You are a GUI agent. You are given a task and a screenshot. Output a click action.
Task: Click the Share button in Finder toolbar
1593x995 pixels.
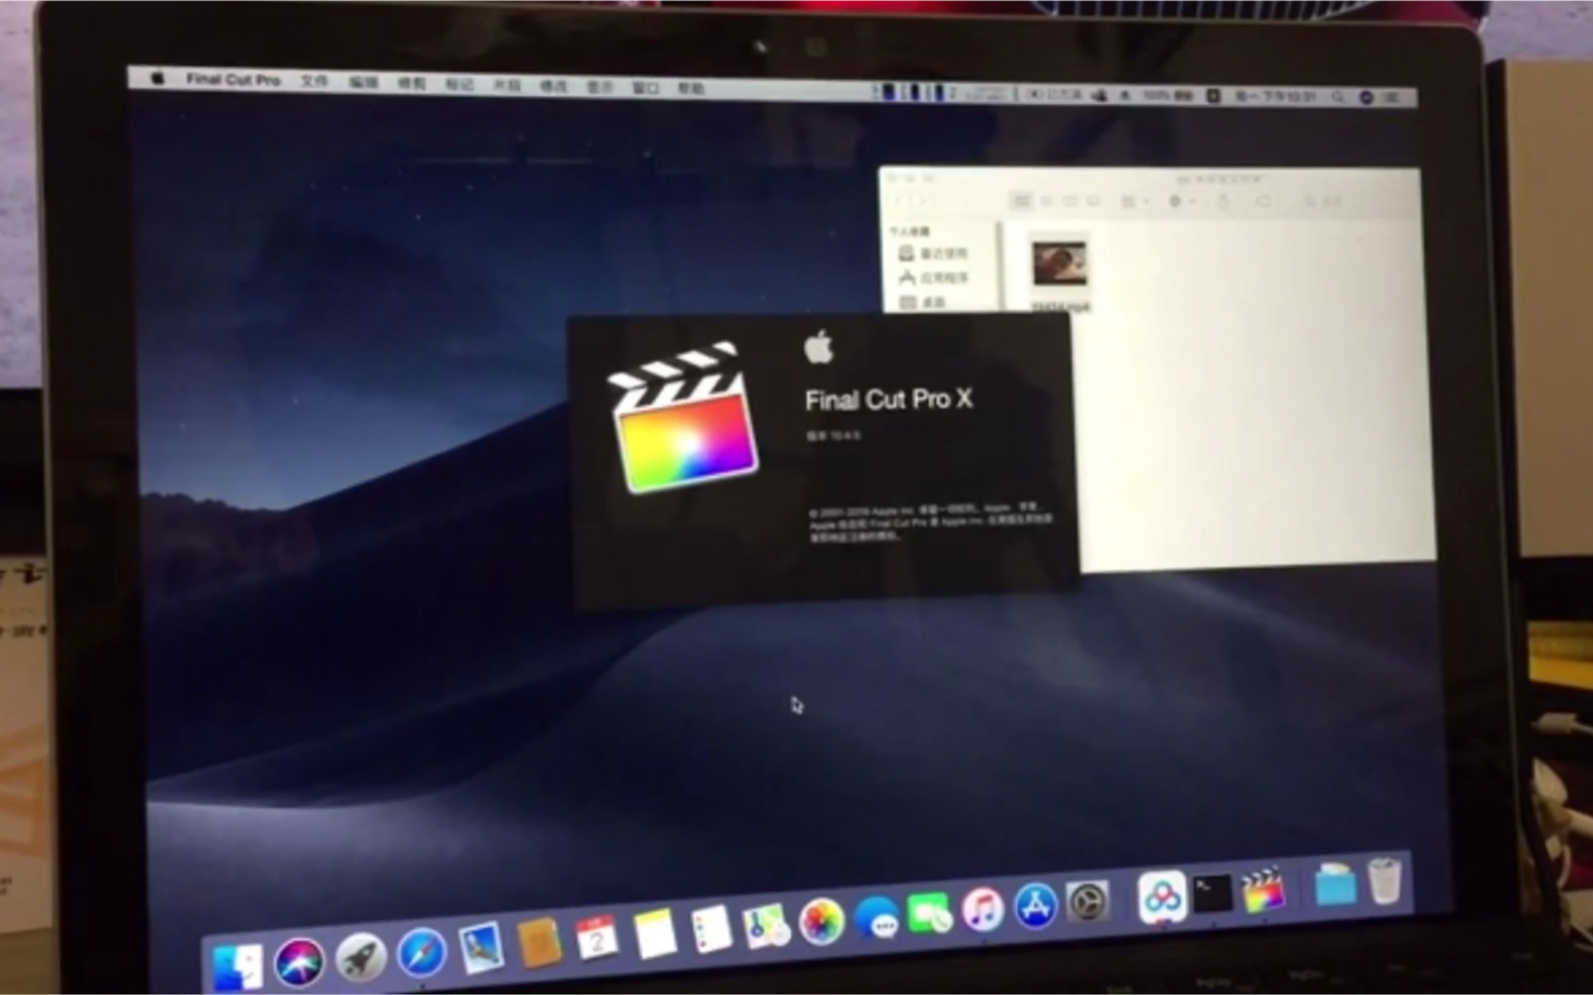(1222, 202)
